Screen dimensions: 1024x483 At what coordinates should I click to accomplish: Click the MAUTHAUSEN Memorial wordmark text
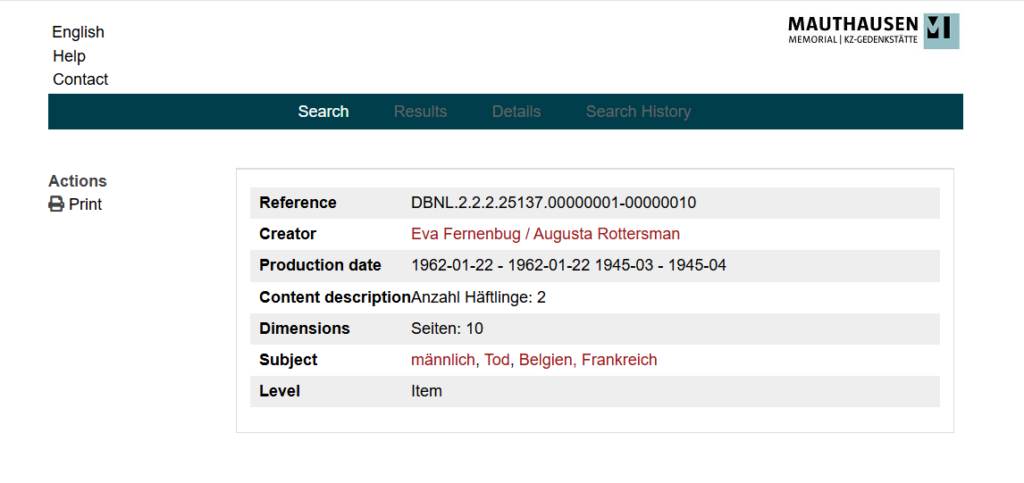point(853,30)
